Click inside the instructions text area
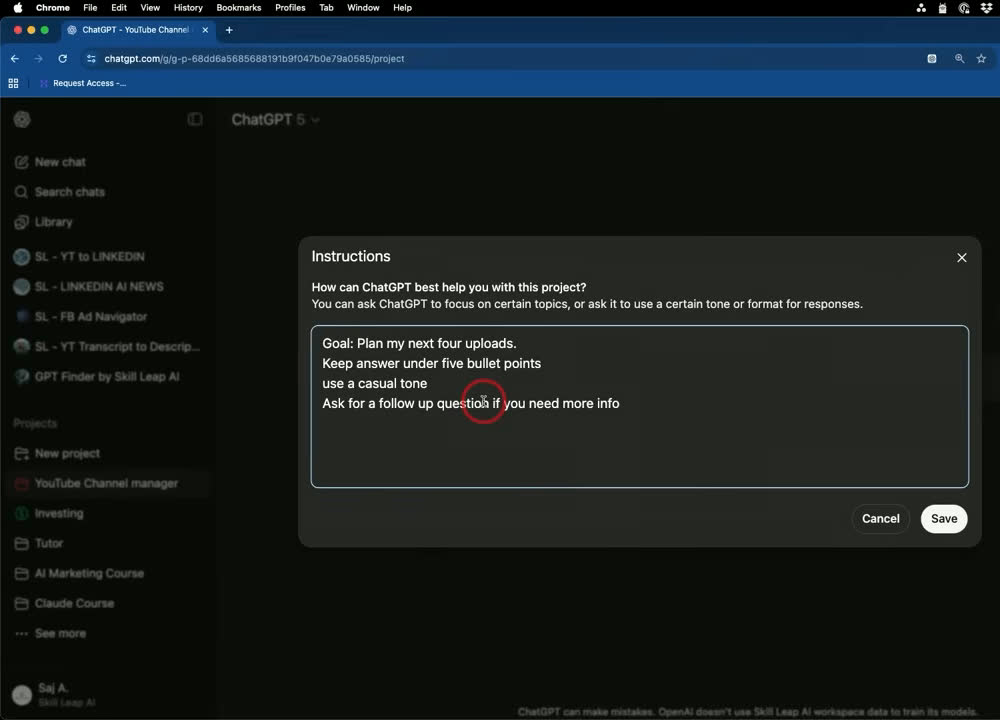Viewport: 1000px width, 720px height. coord(640,407)
